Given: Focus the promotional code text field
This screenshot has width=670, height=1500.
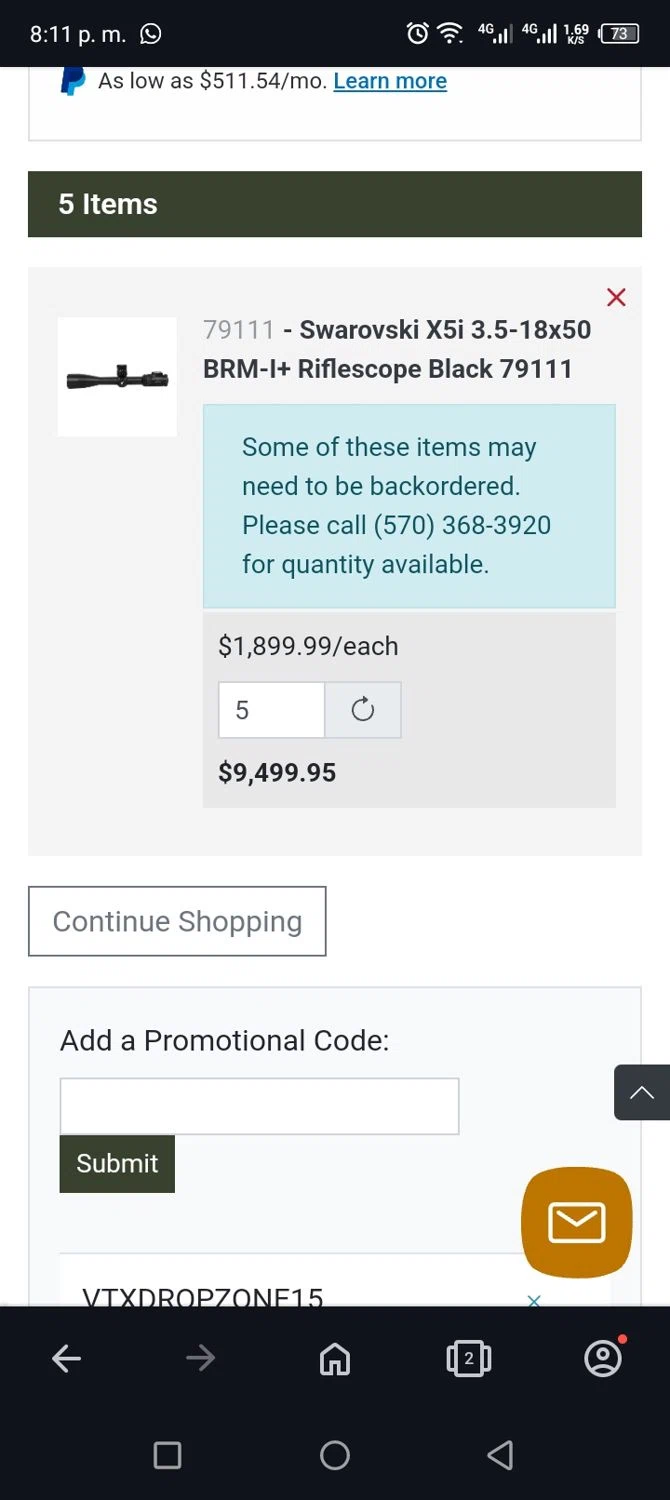Looking at the screenshot, I should click(x=259, y=1106).
